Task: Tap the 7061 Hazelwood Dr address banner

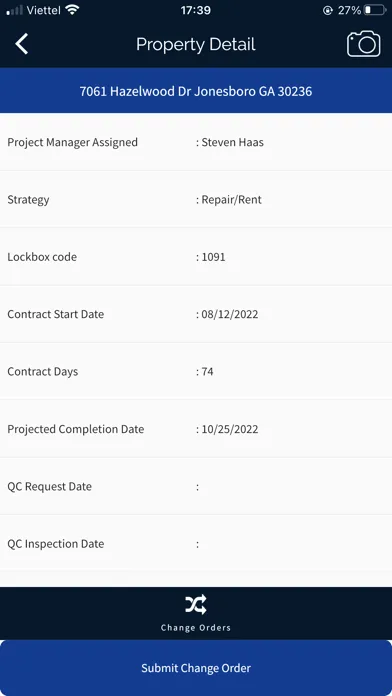Action: 196,91
